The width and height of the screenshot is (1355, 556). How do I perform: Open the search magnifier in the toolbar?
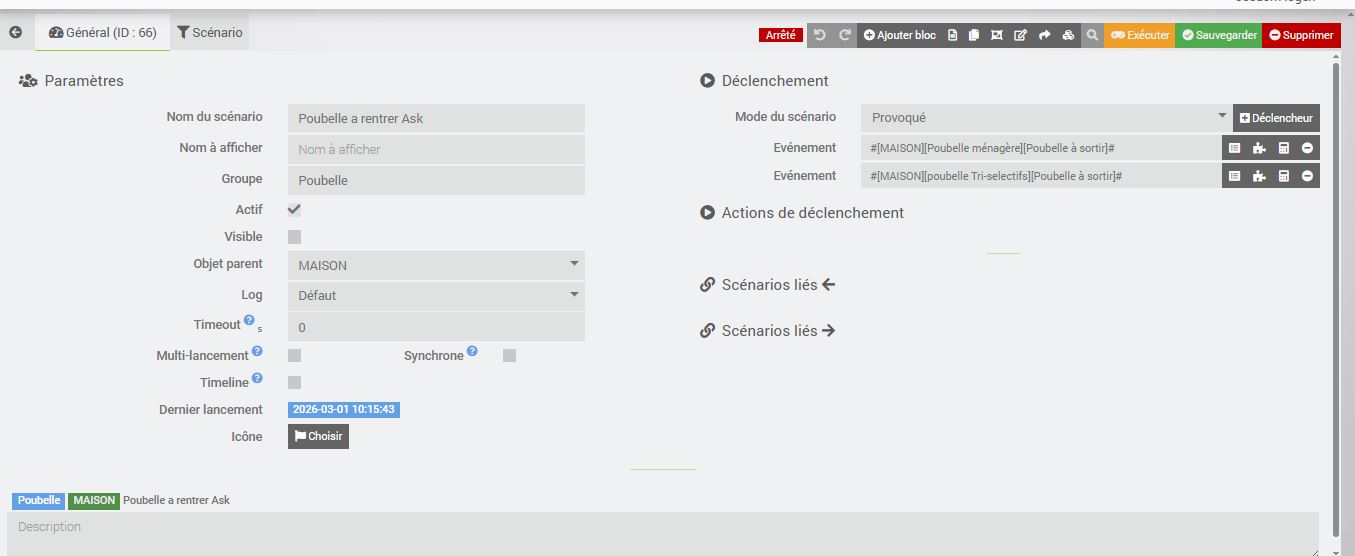point(1093,35)
